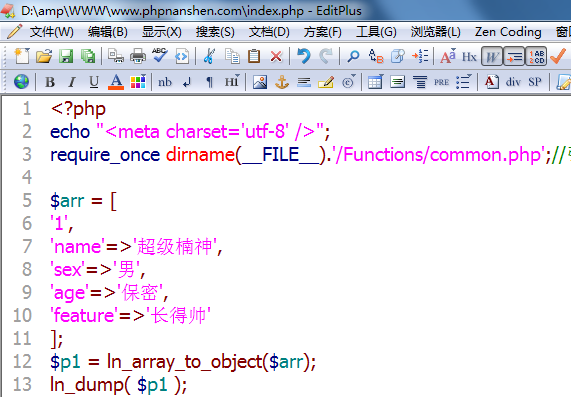Image resolution: width=571 pixels, height=397 pixels.
Task: Toggle Word Wrap with the W button
Action: pyautogui.click(x=492, y=56)
